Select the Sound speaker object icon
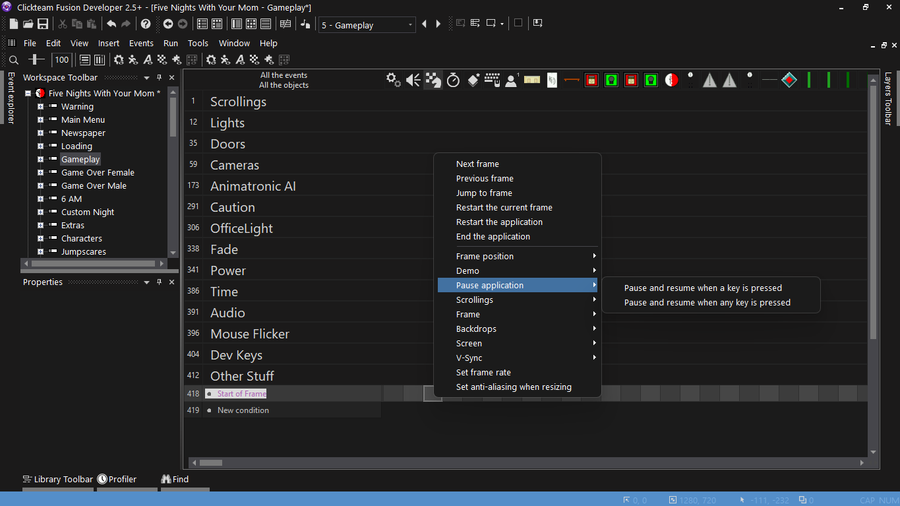Viewport: 900px width, 506px height. 413,80
